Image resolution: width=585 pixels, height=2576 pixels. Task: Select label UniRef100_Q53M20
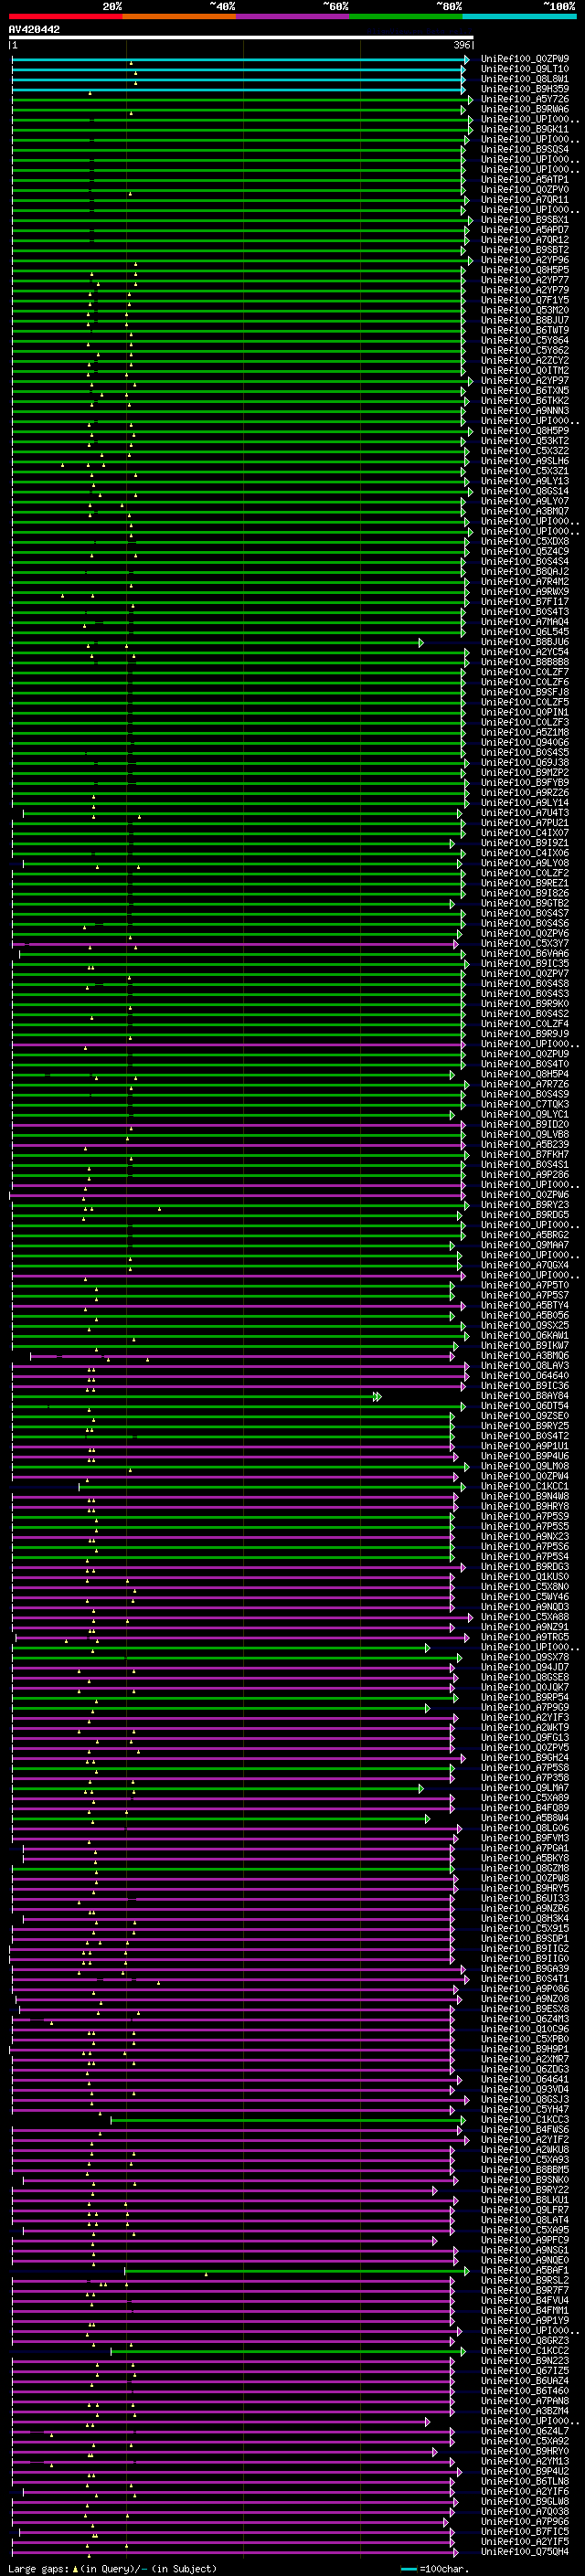click(524, 310)
